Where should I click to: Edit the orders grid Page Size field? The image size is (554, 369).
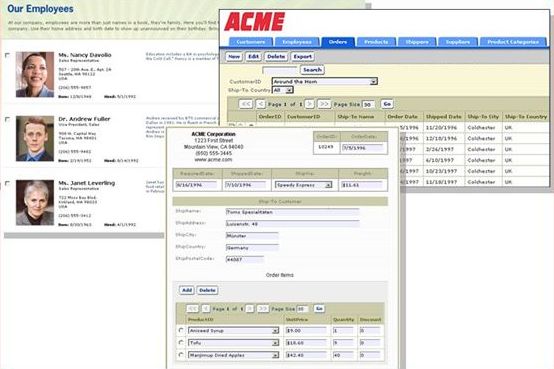click(x=368, y=105)
